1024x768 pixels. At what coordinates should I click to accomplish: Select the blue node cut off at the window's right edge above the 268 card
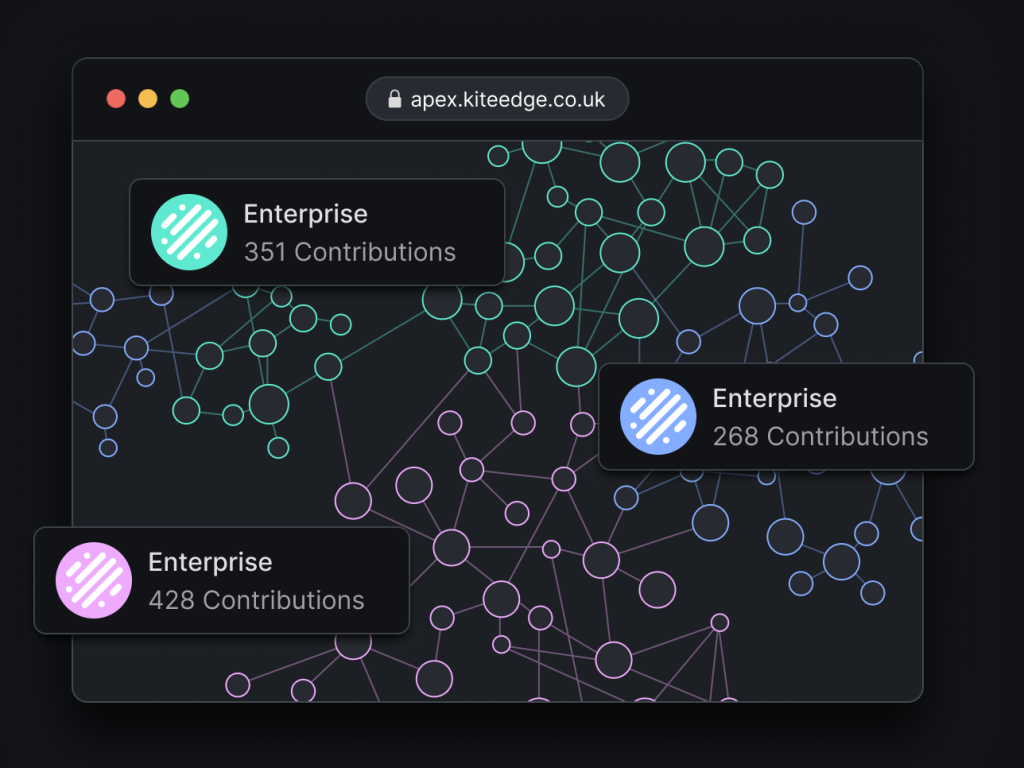918,358
